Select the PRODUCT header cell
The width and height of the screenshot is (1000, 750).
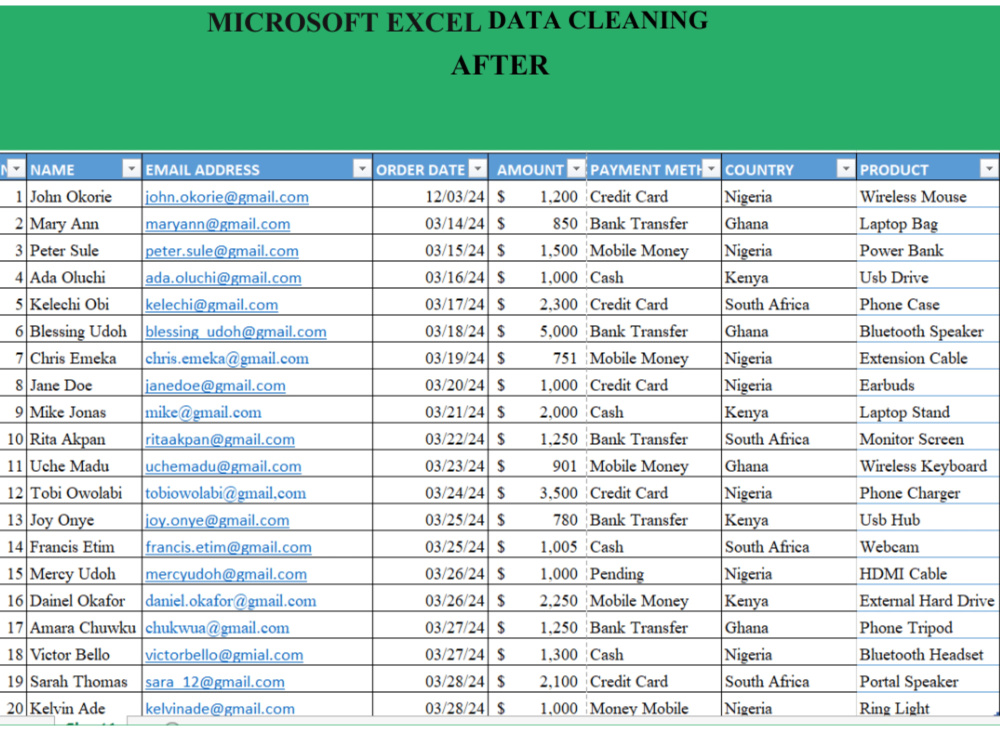pyautogui.click(x=928, y=169)
